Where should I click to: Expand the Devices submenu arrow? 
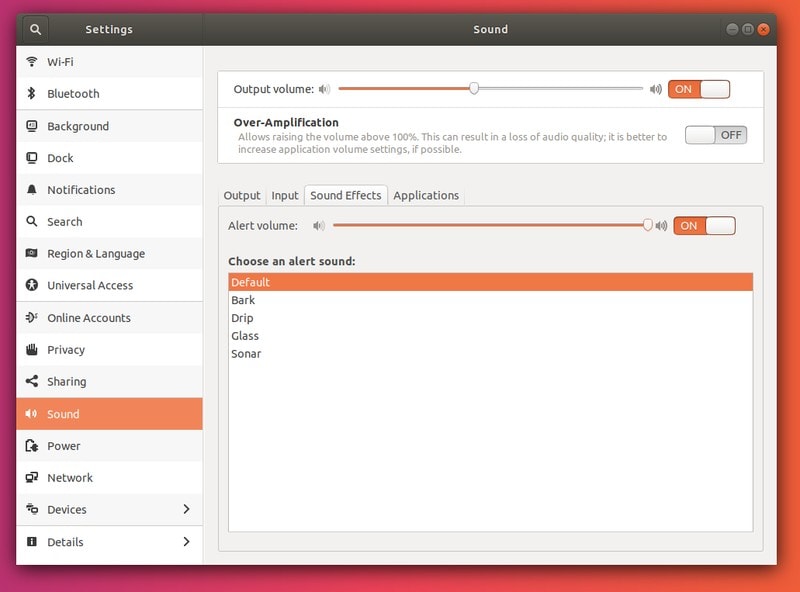(x=186, y=510)
